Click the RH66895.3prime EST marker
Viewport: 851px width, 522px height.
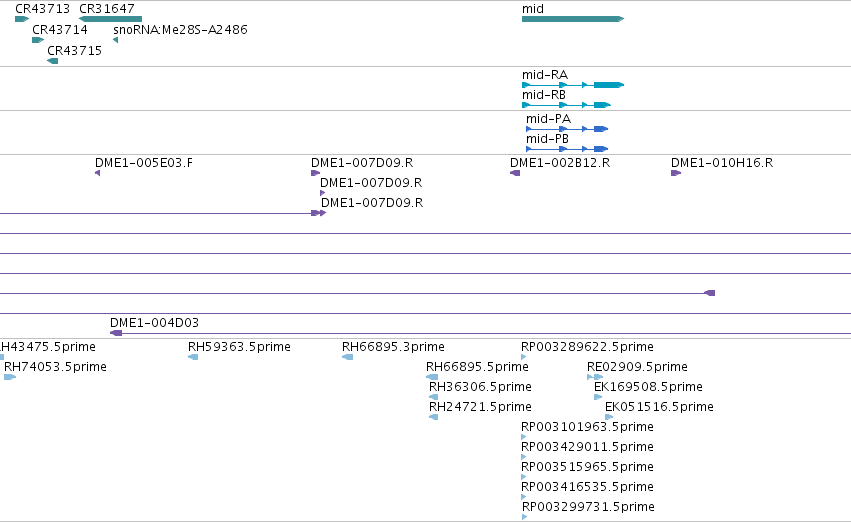pos(347,357)
